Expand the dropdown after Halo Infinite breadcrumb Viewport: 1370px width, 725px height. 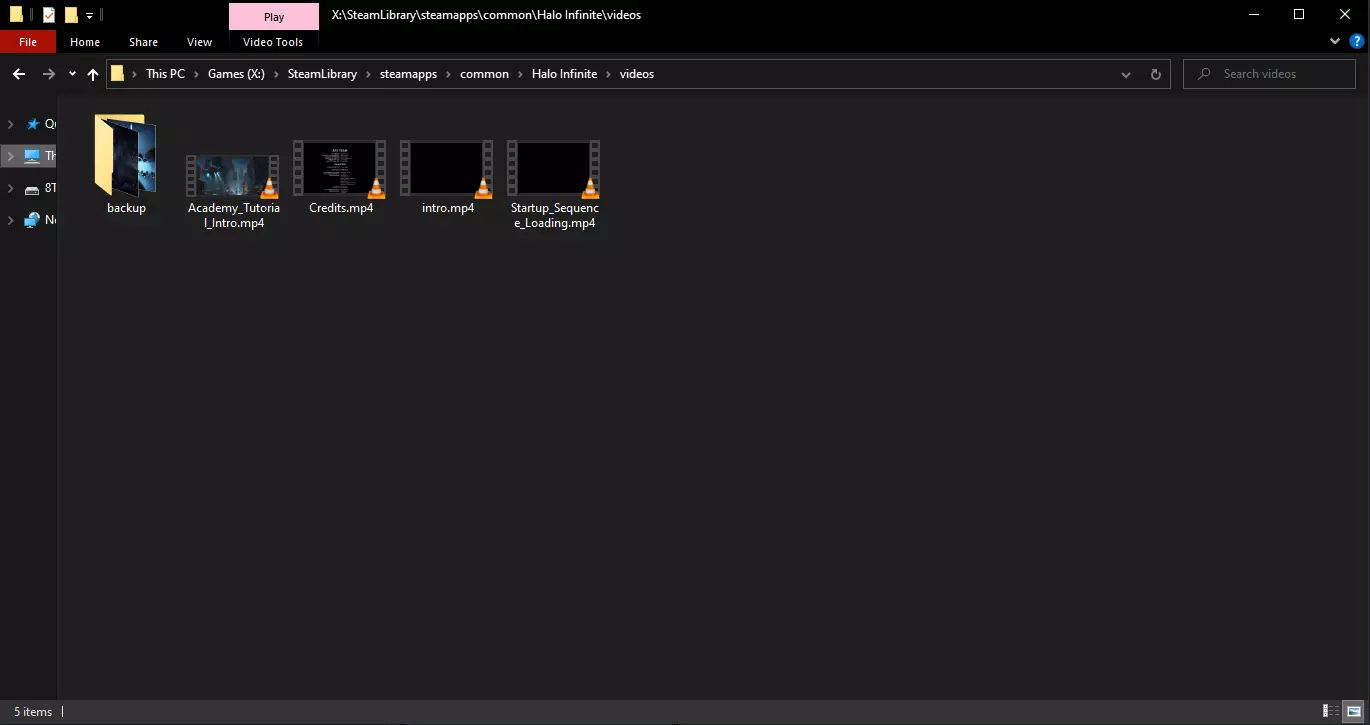pyautogui.click(x=609, y=74)
